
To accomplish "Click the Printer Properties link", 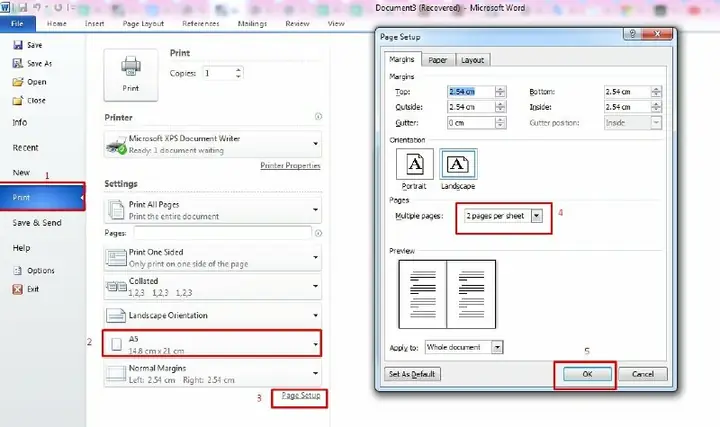I will pos(290,165).
